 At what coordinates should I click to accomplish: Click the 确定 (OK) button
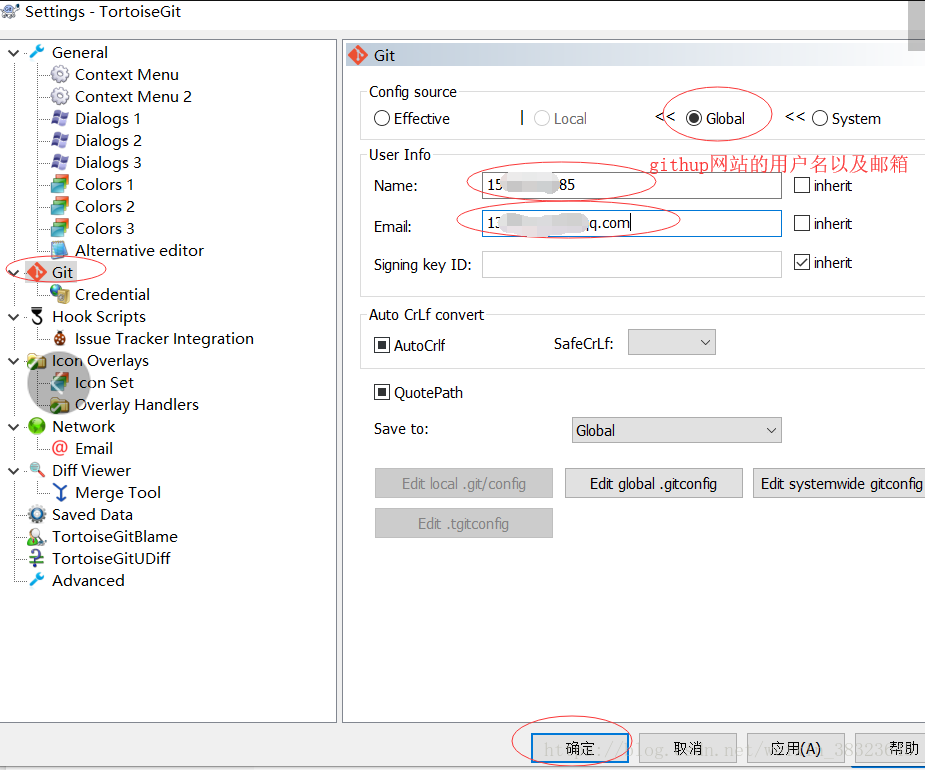(579, 748)
